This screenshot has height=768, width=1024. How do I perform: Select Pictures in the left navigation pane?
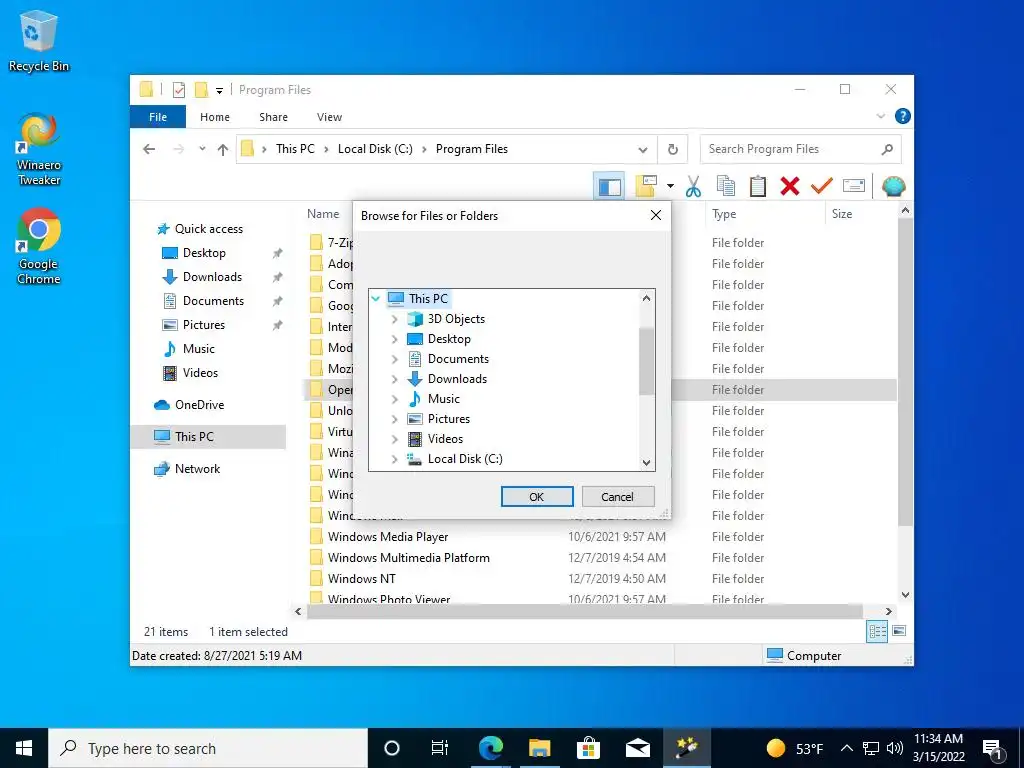[203, 325]
